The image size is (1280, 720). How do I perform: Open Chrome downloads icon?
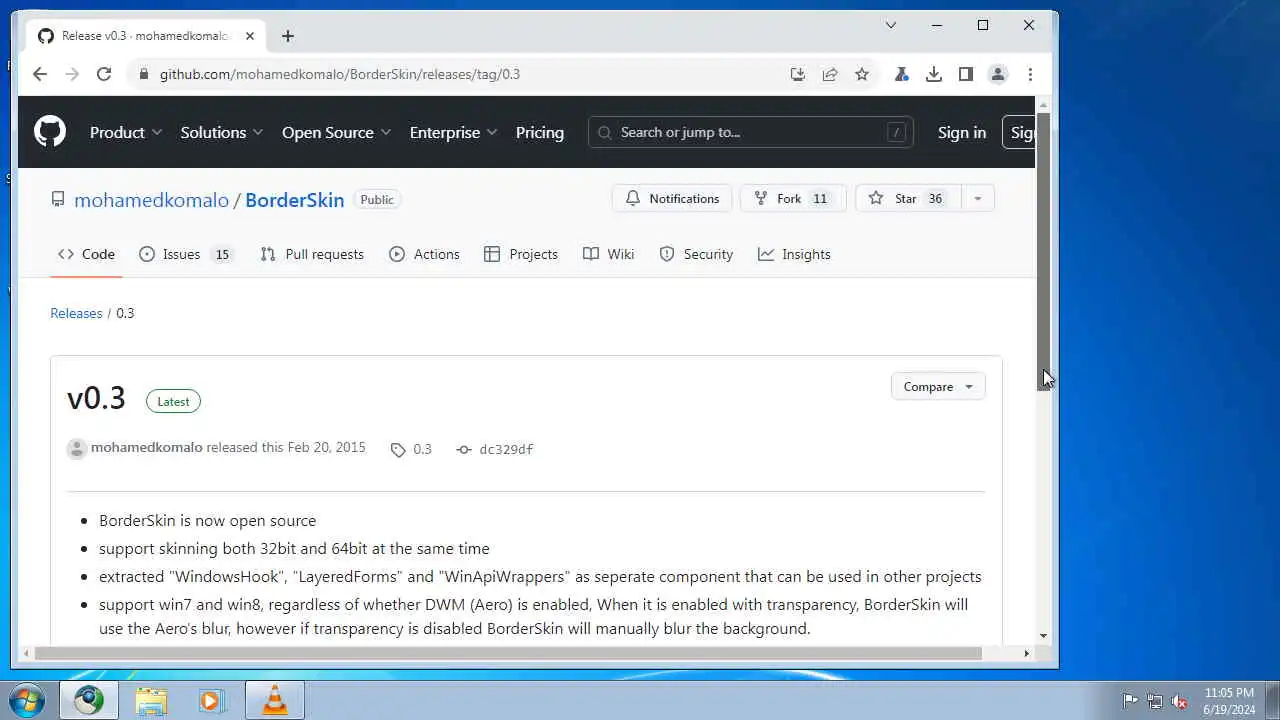coord(934,74)
